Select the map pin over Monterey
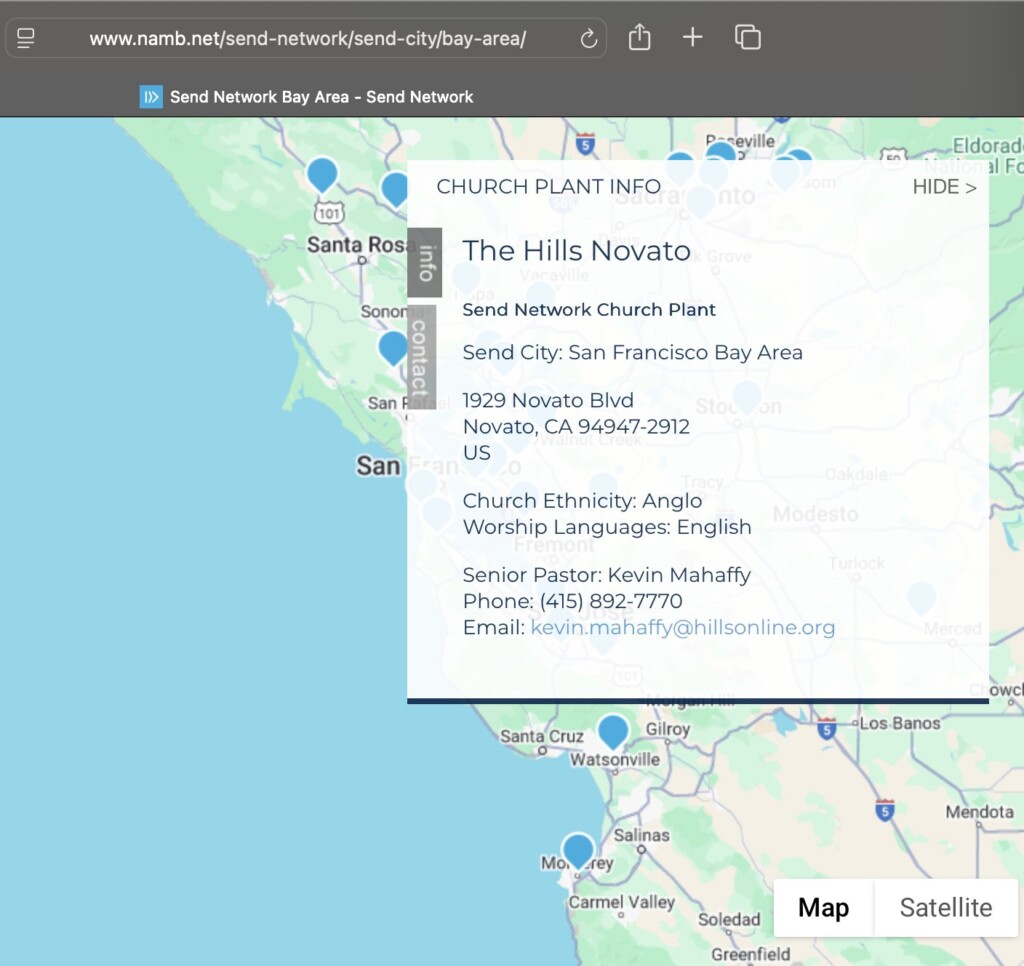 click(x=578, y=850)
